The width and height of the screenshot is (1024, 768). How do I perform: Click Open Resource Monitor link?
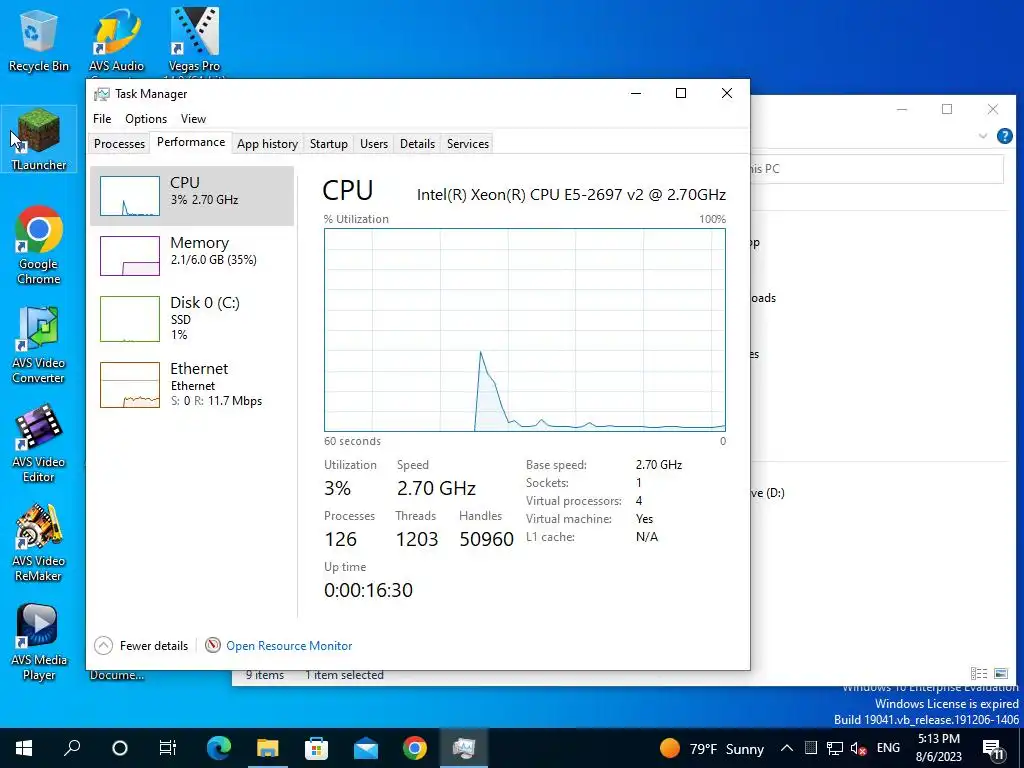pos(289,645)
